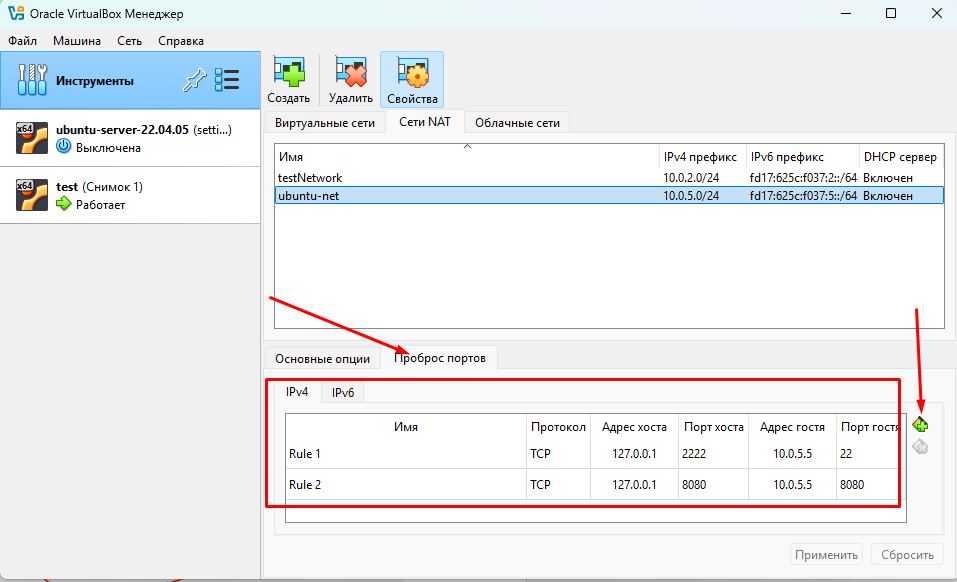Click the IPv6 префикс column header
The width and height of the screenshot is (957, 582).
coord(803,157)
